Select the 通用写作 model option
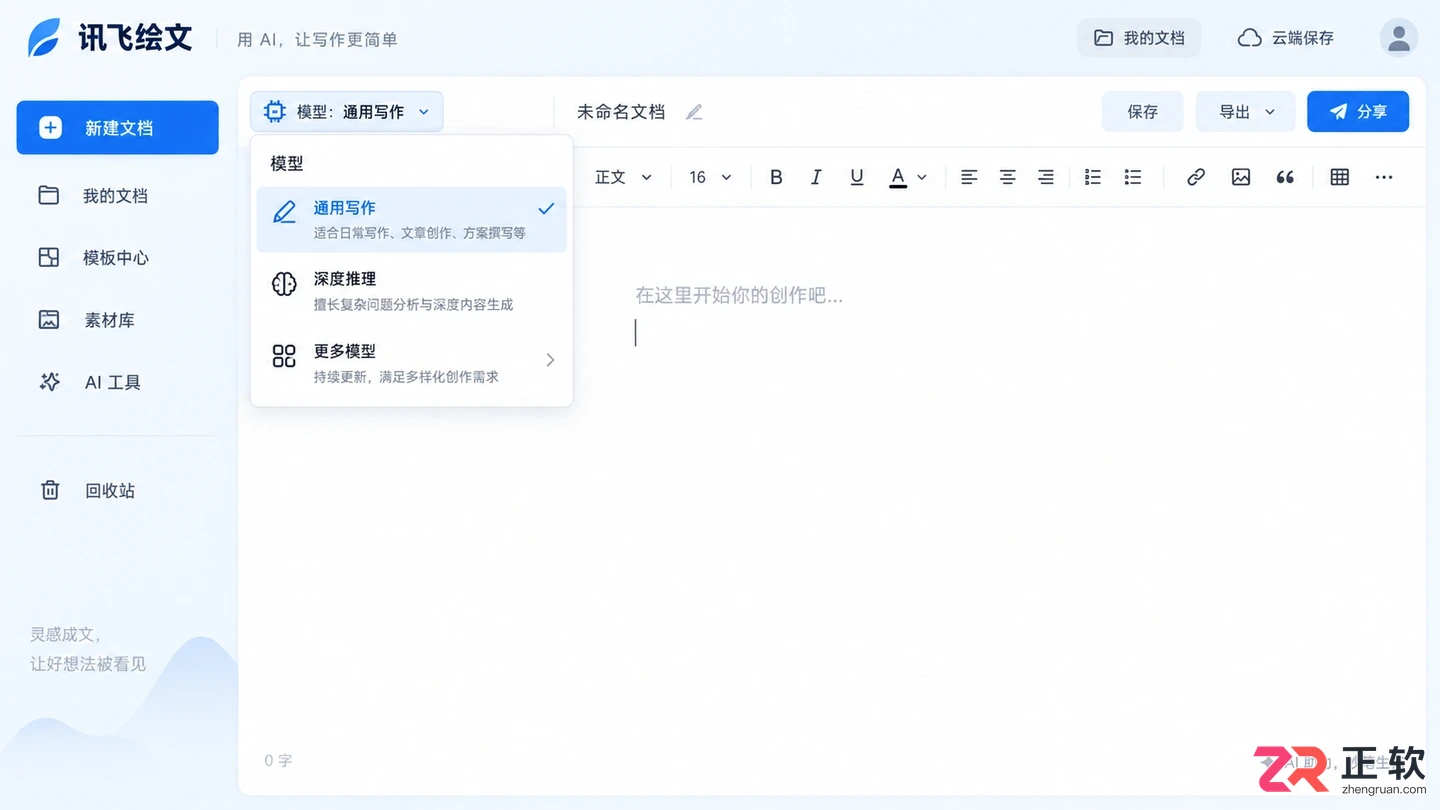Image resolution: width=1440 pixels, height=810 pixels. pos(411,219)
